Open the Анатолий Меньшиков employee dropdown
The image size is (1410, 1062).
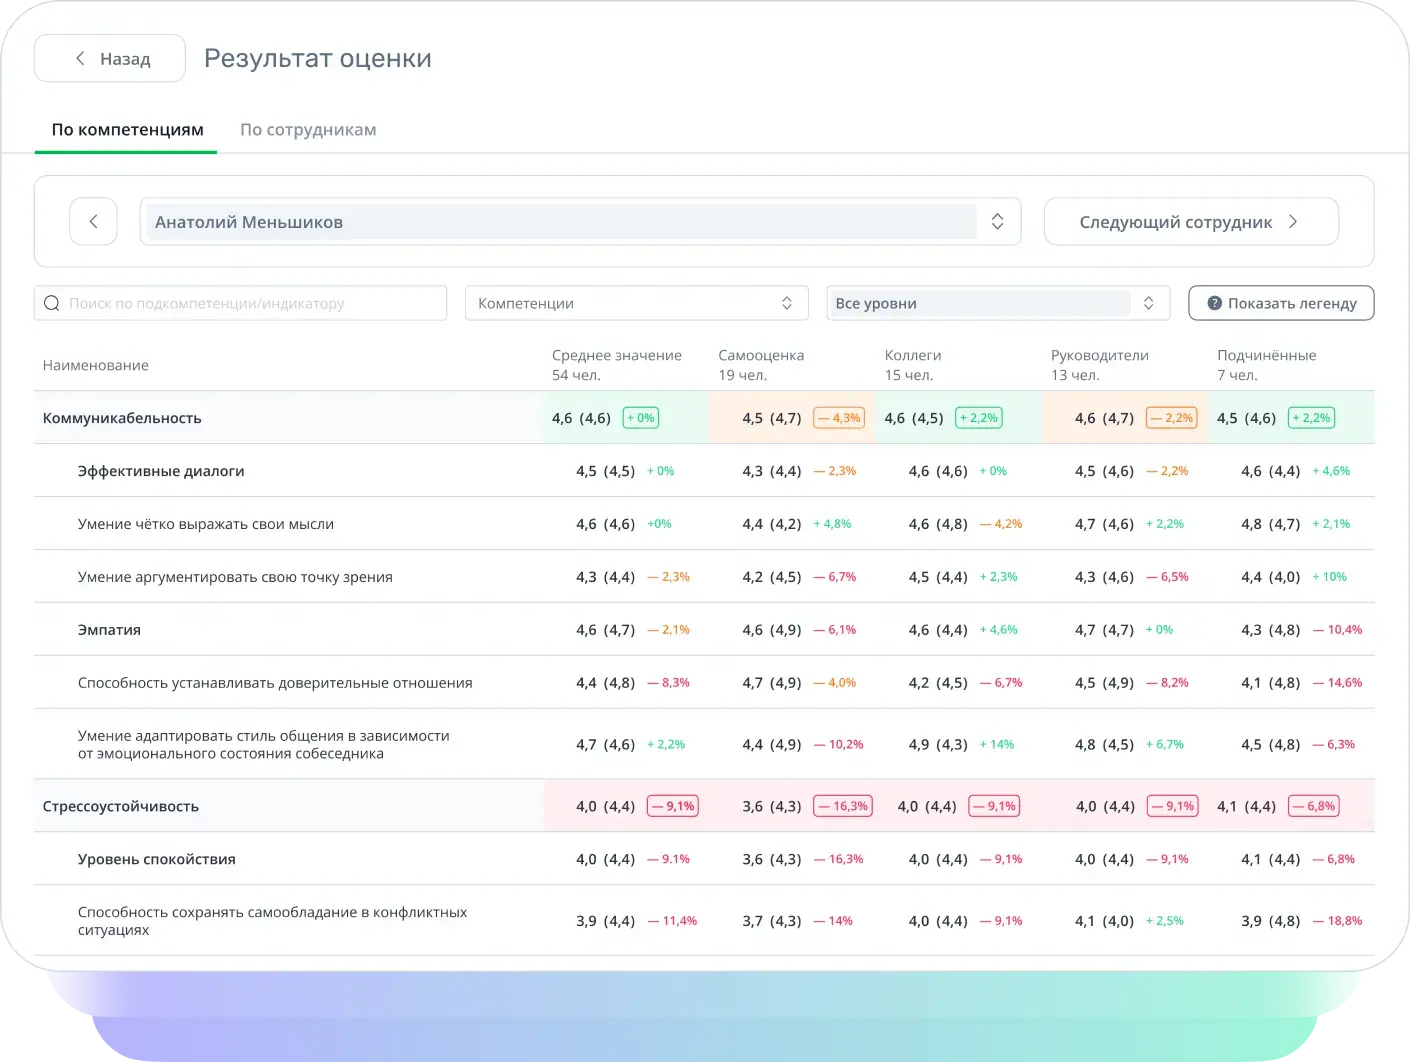point(580,222)
